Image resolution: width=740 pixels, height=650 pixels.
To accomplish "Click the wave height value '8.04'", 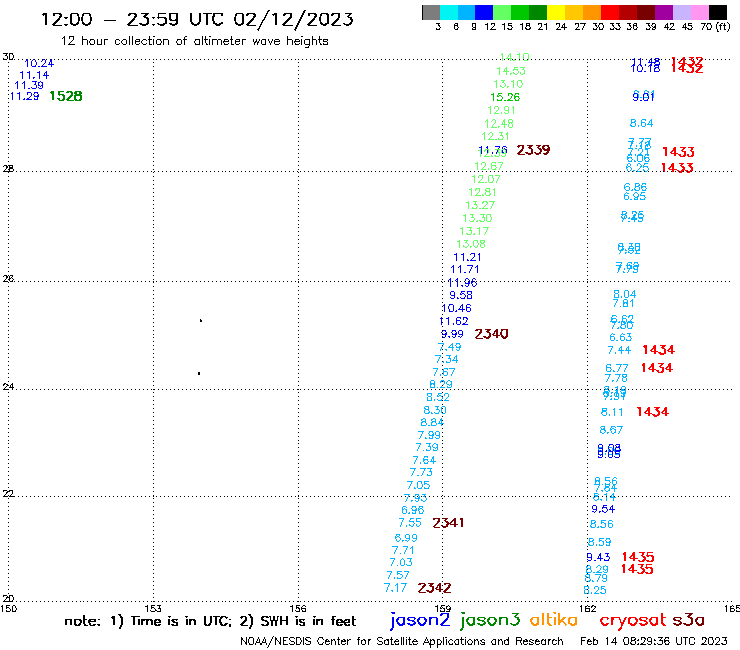I will coord(624,295).
